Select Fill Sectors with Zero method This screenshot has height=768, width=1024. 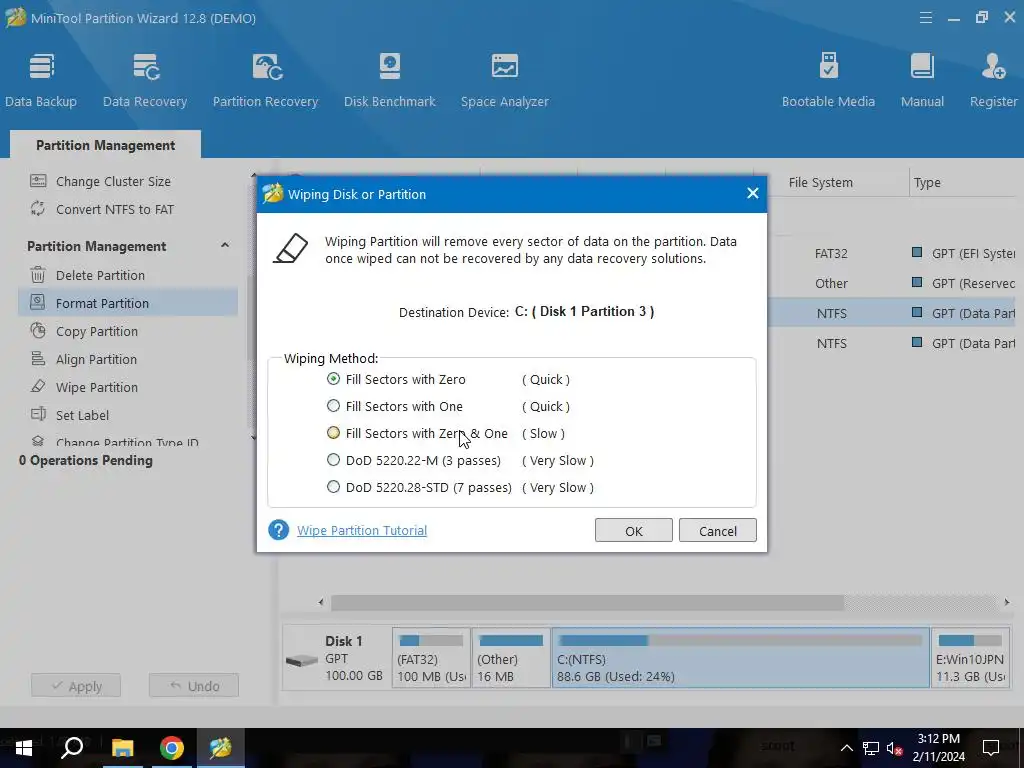pos(333,379)
